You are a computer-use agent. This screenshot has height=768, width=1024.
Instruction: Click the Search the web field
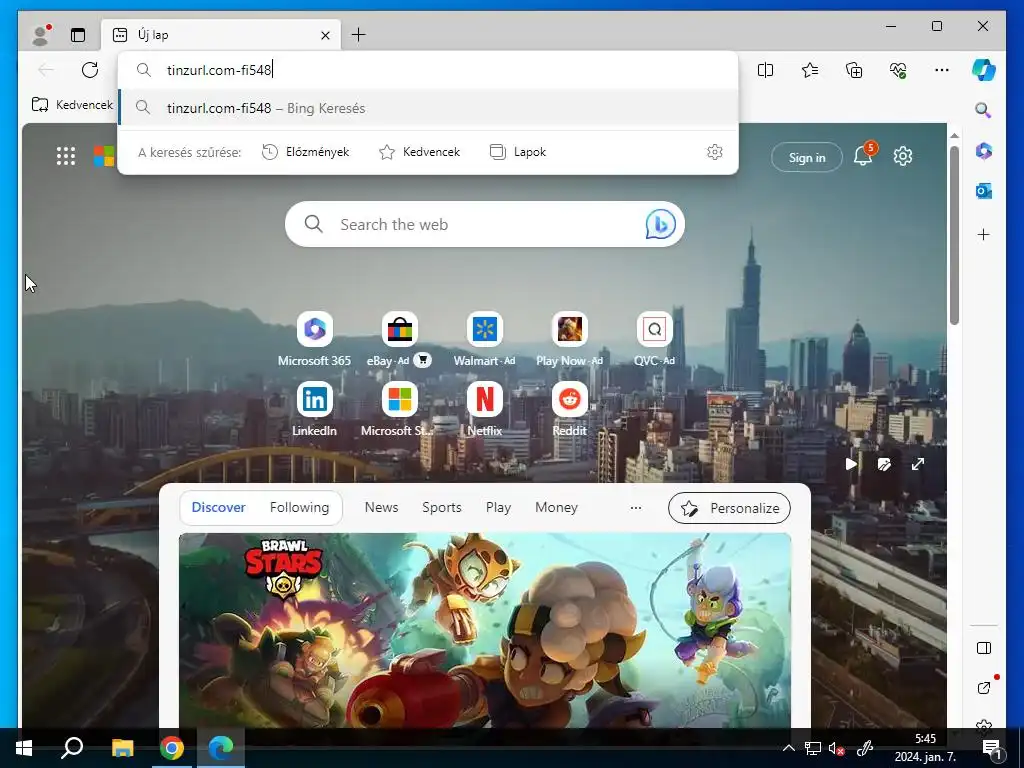[485, 224]
